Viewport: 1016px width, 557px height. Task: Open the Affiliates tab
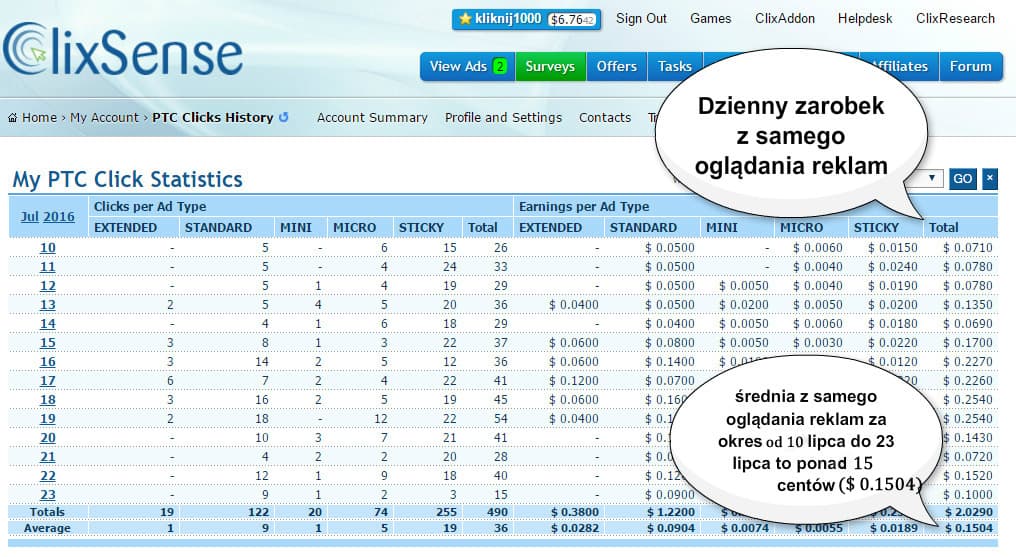click(x=901, y=67)
